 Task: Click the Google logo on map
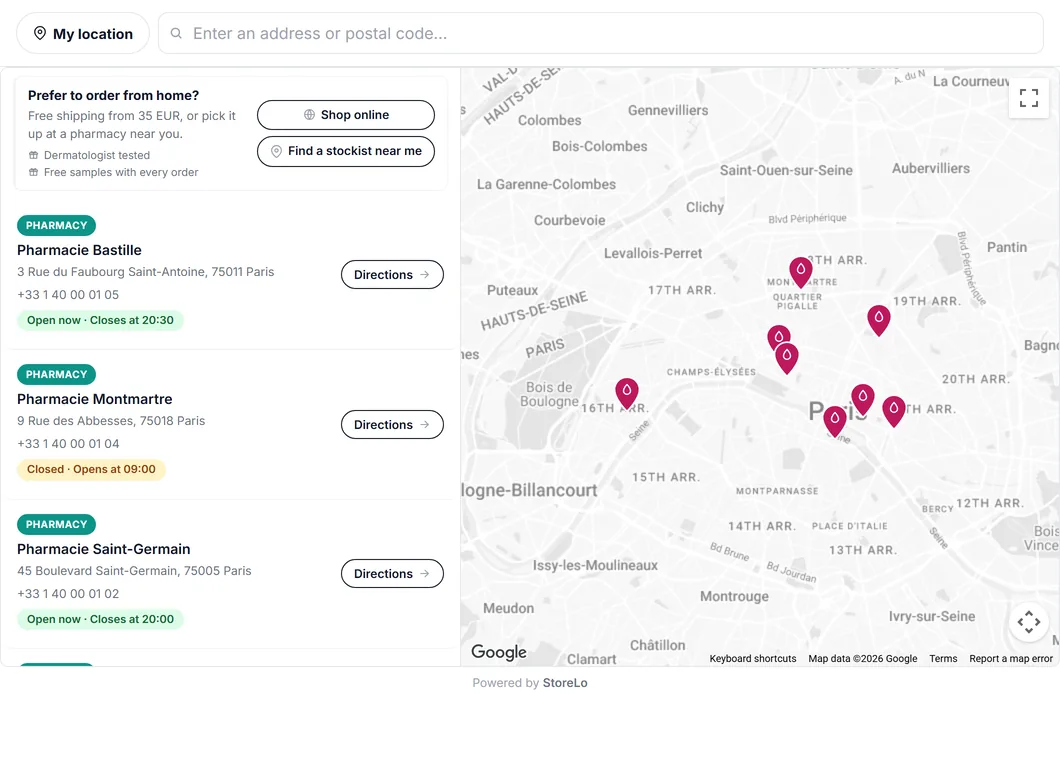[499, 652]
